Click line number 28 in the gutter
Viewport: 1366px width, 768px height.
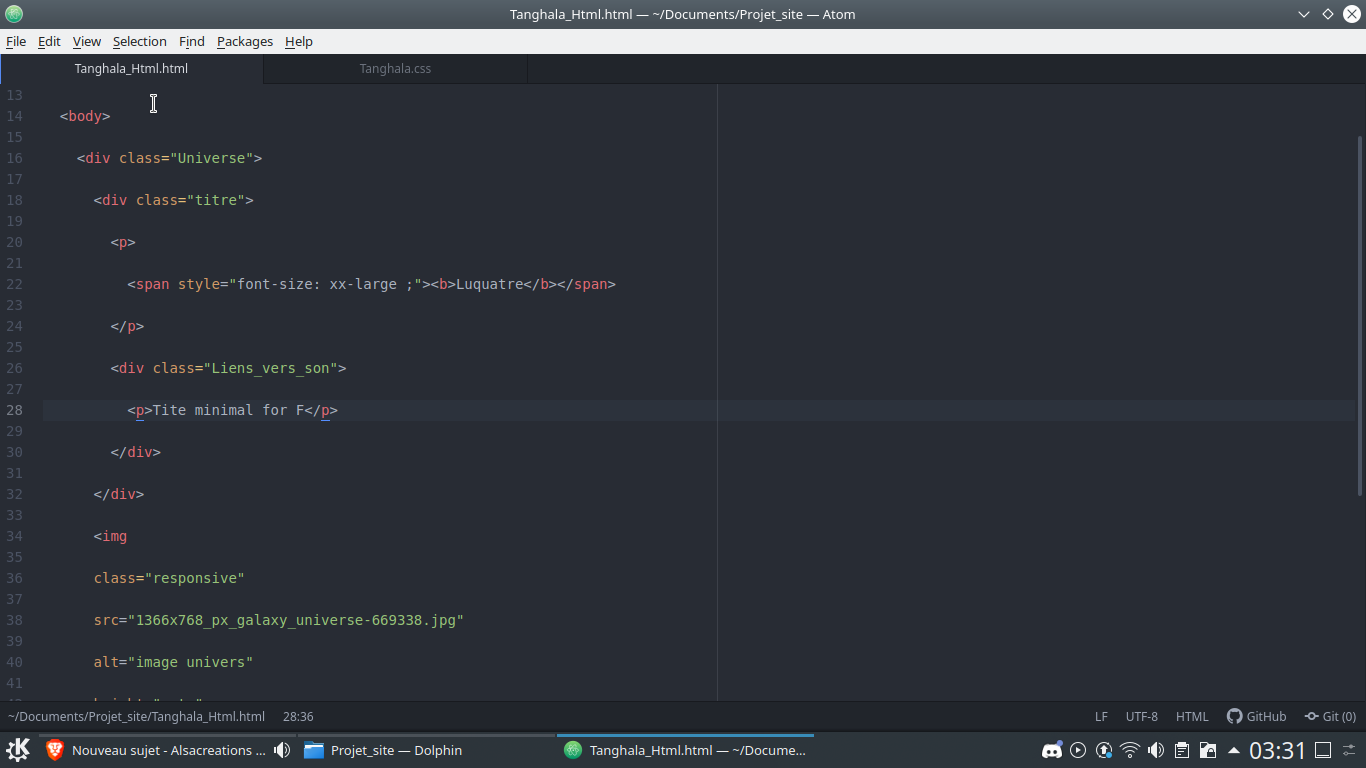click(14, 410)
